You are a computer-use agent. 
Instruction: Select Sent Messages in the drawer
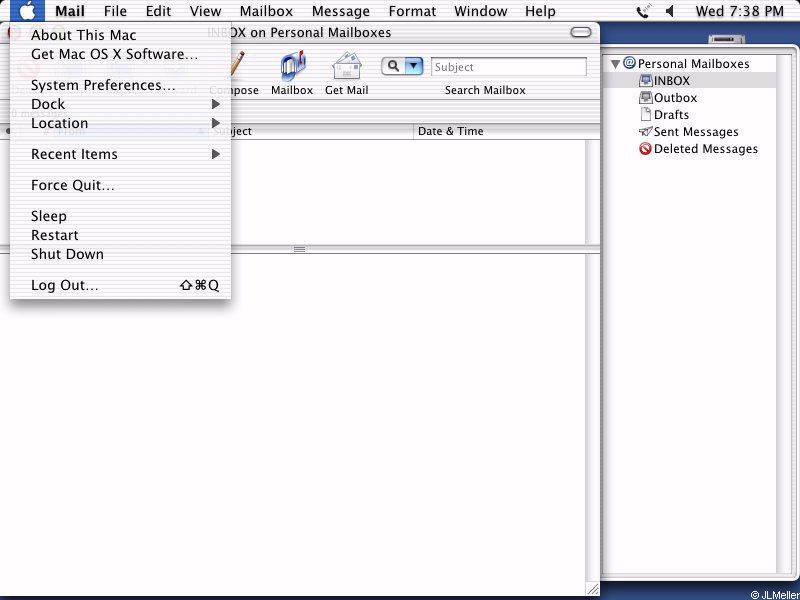(696, 132)
